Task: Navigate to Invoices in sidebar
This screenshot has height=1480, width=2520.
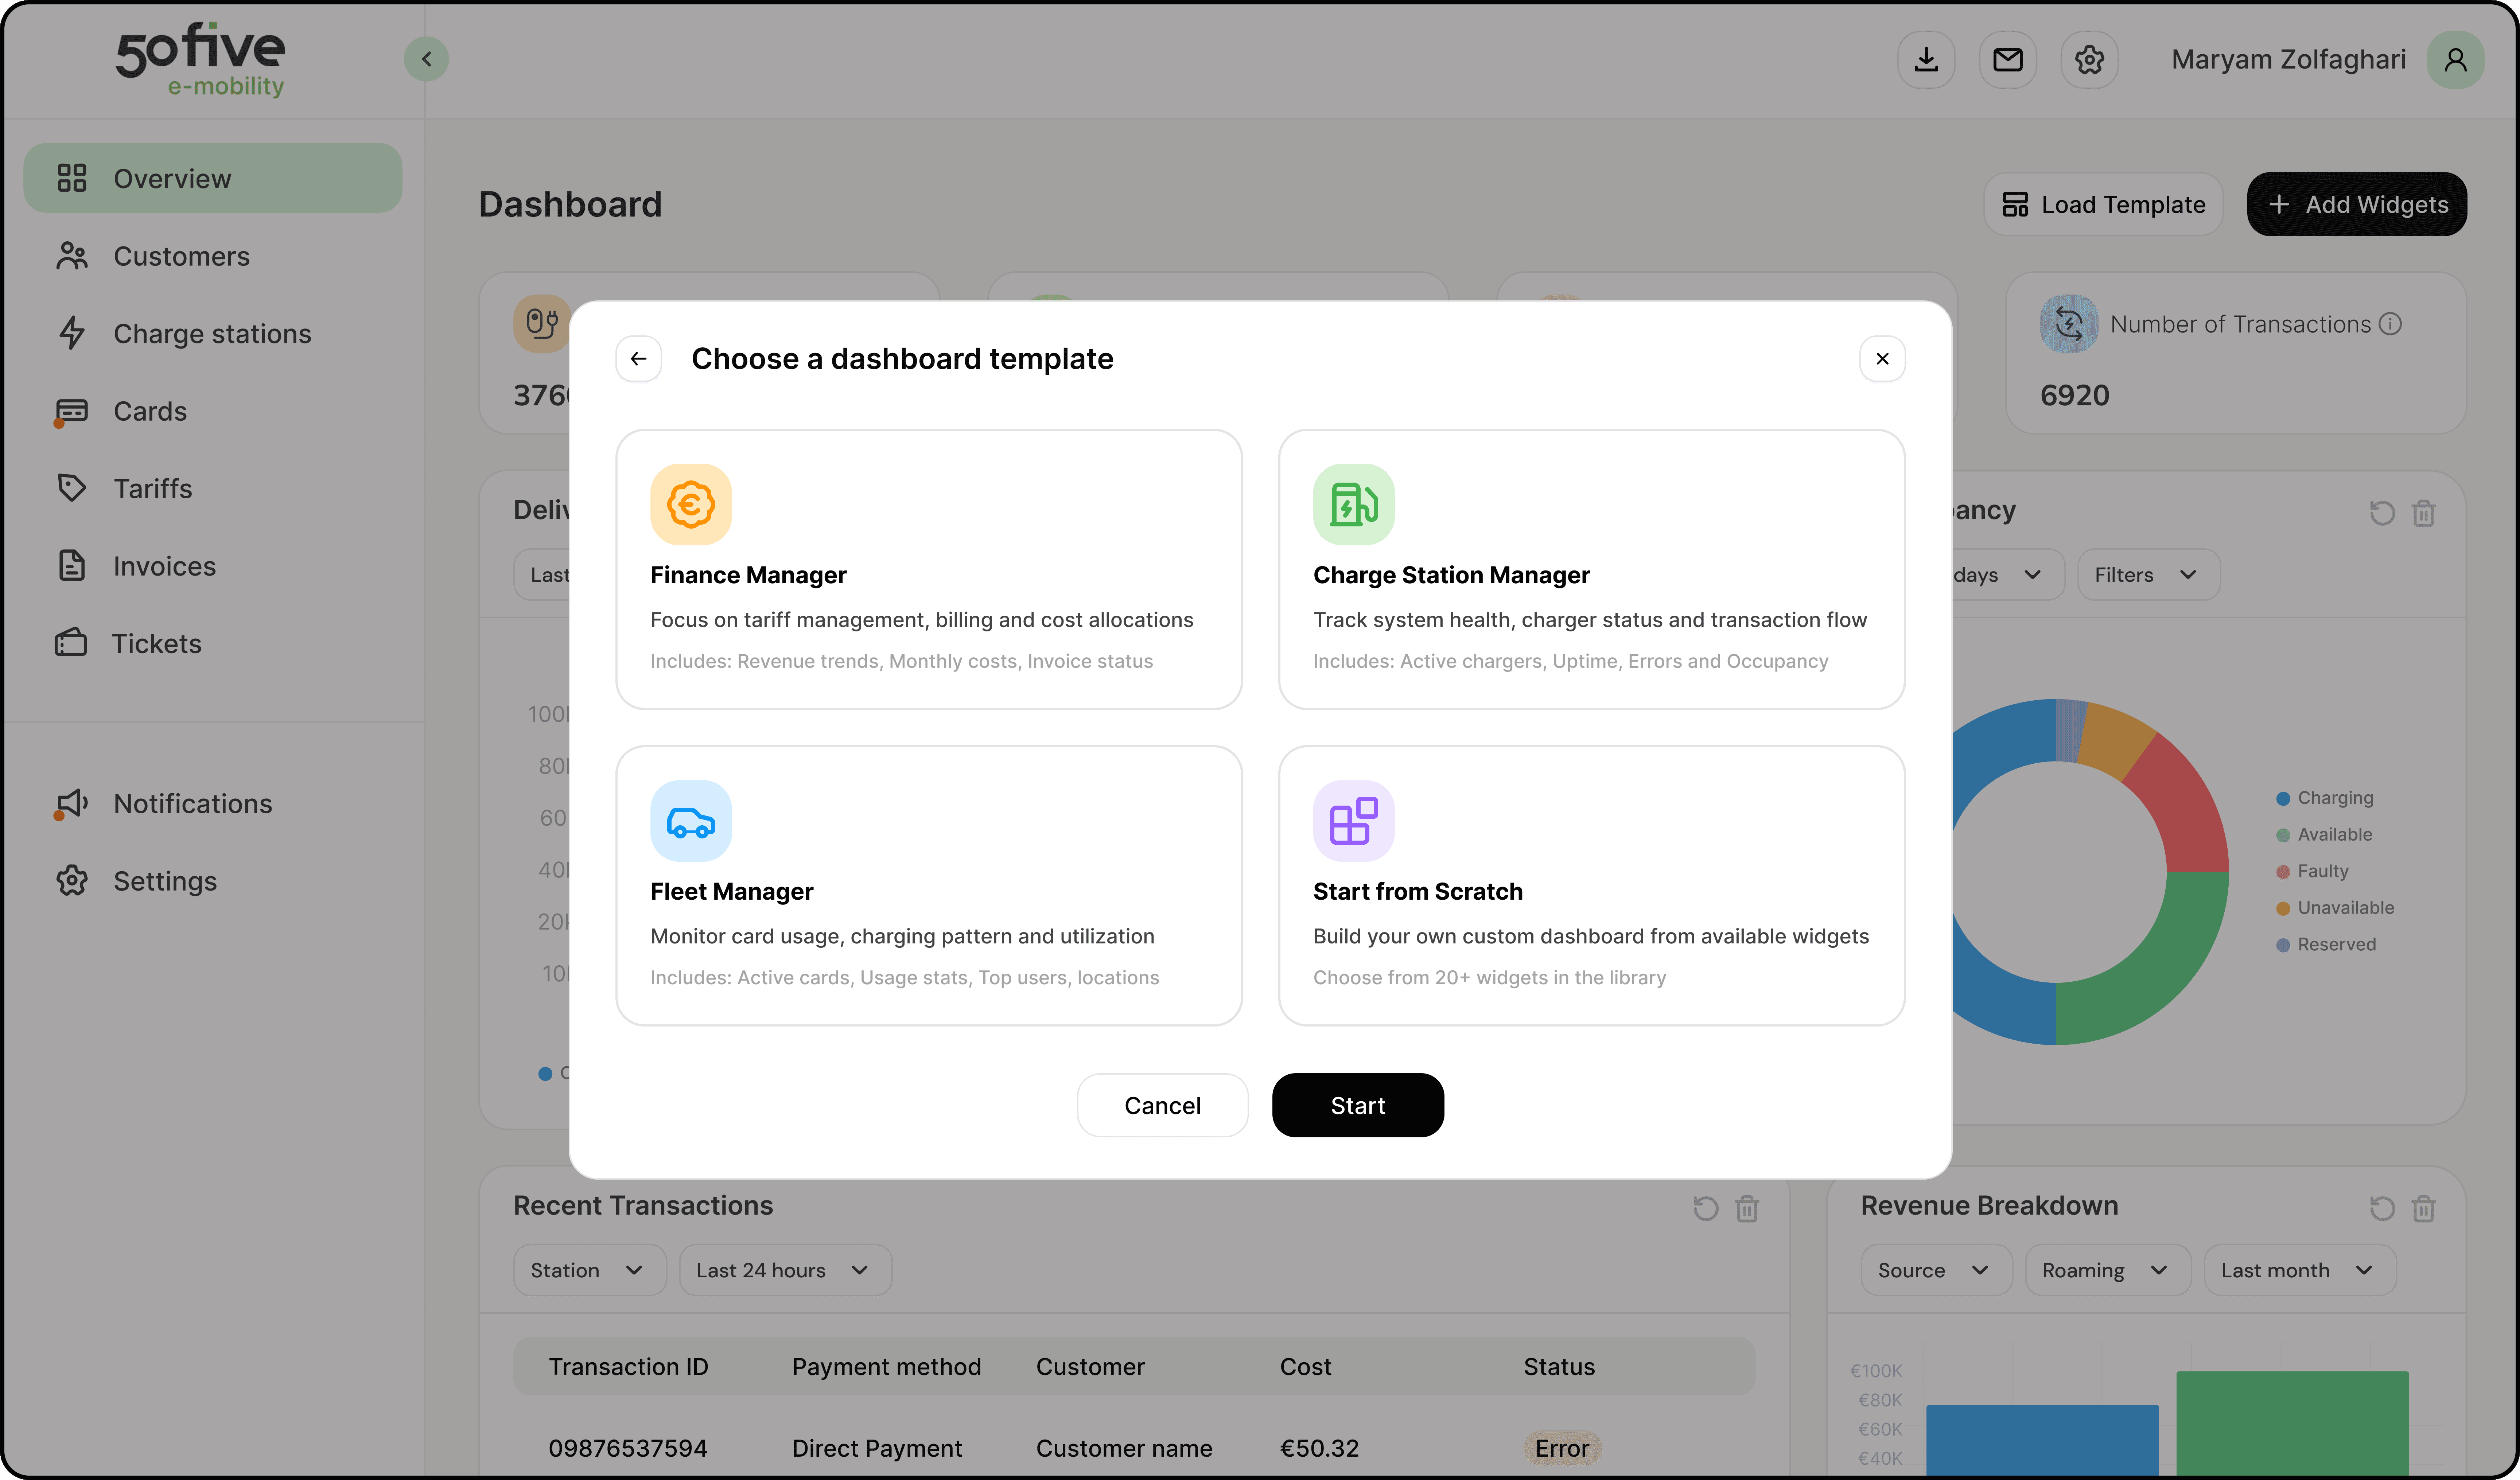Action: (x=164, y=566)
